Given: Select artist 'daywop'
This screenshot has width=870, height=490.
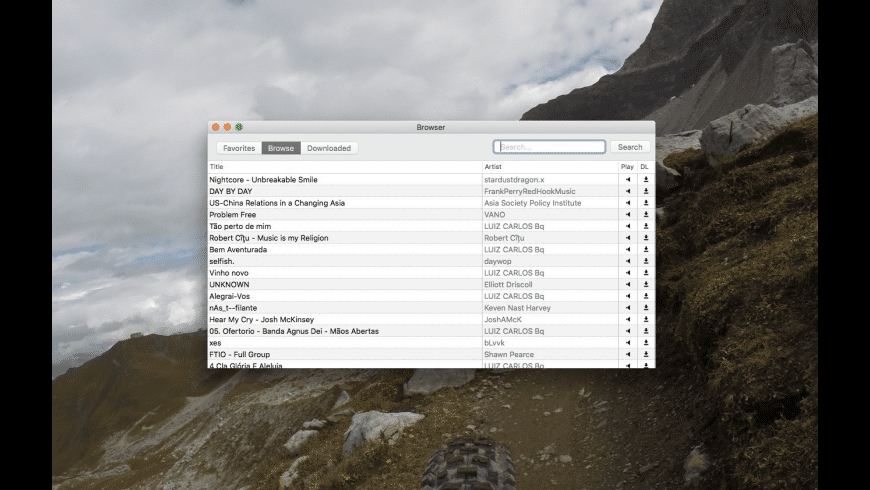Looking at the screenshot, I should tap(498, 261).
